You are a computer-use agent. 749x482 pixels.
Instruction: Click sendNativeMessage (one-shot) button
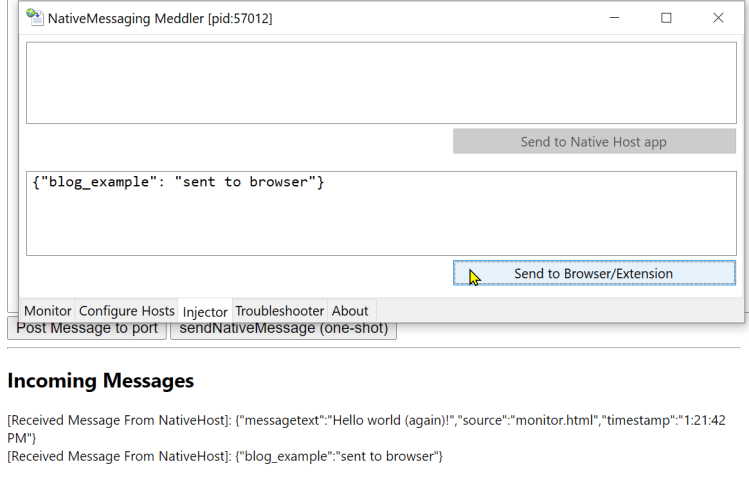tap(283, 328)
